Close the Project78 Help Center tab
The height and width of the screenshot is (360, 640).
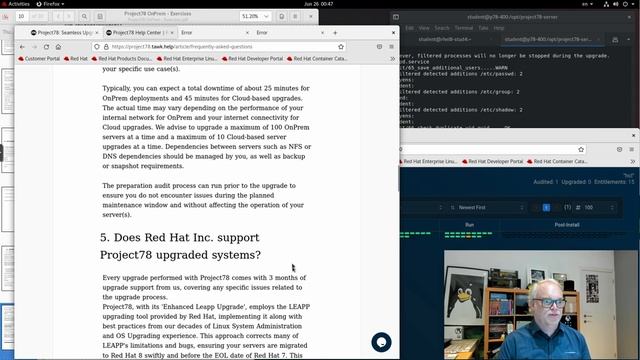172,33
